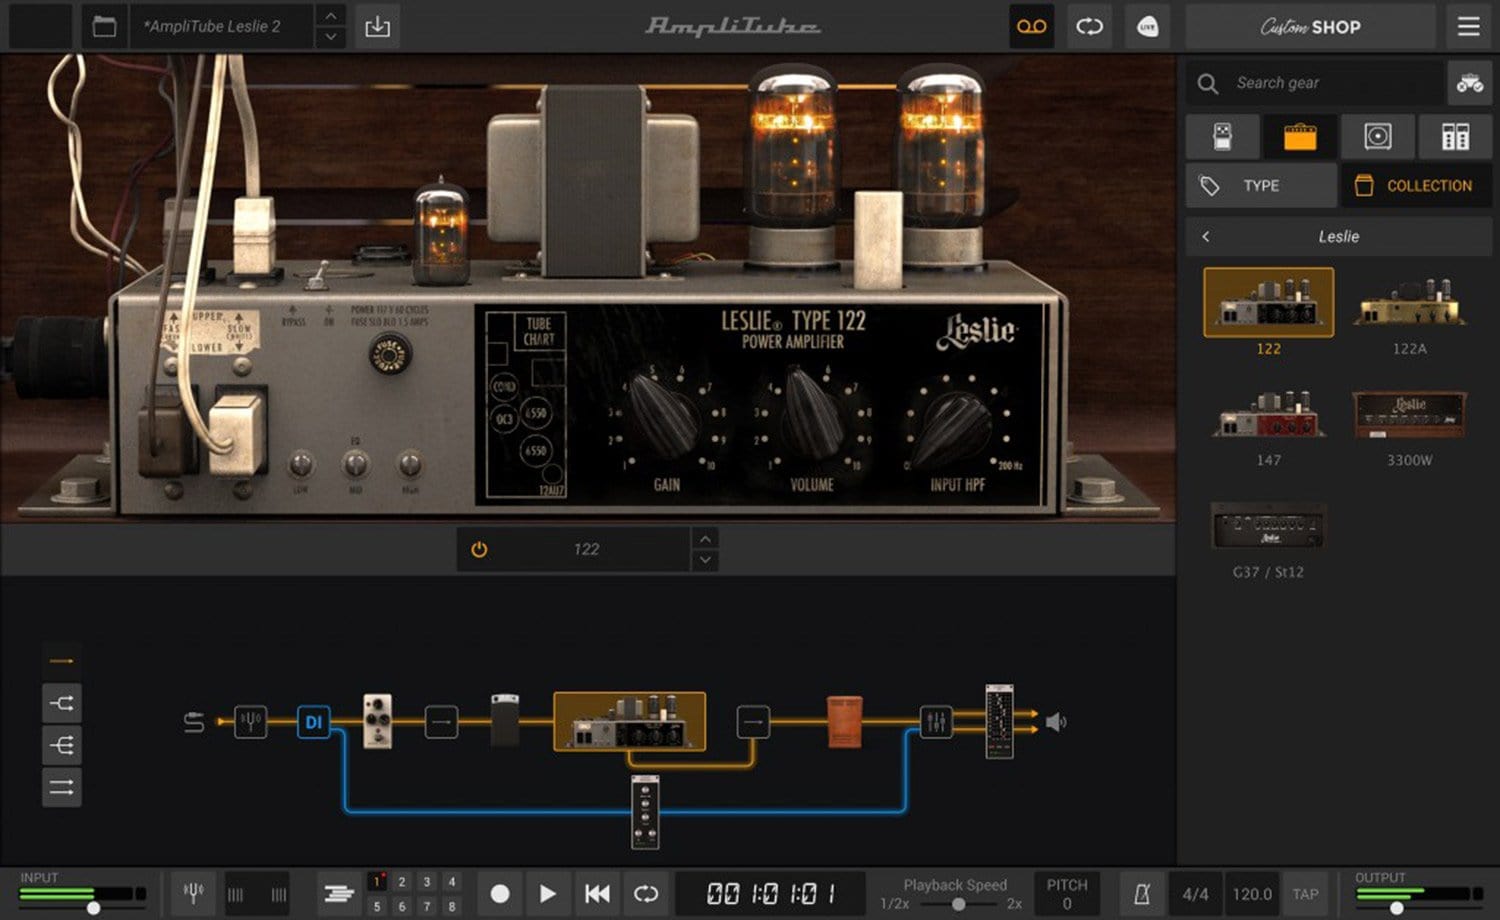This screenshot has height=920, width=1500.
Task: Click previous preset arrow next to preset name
Action: 330,16
